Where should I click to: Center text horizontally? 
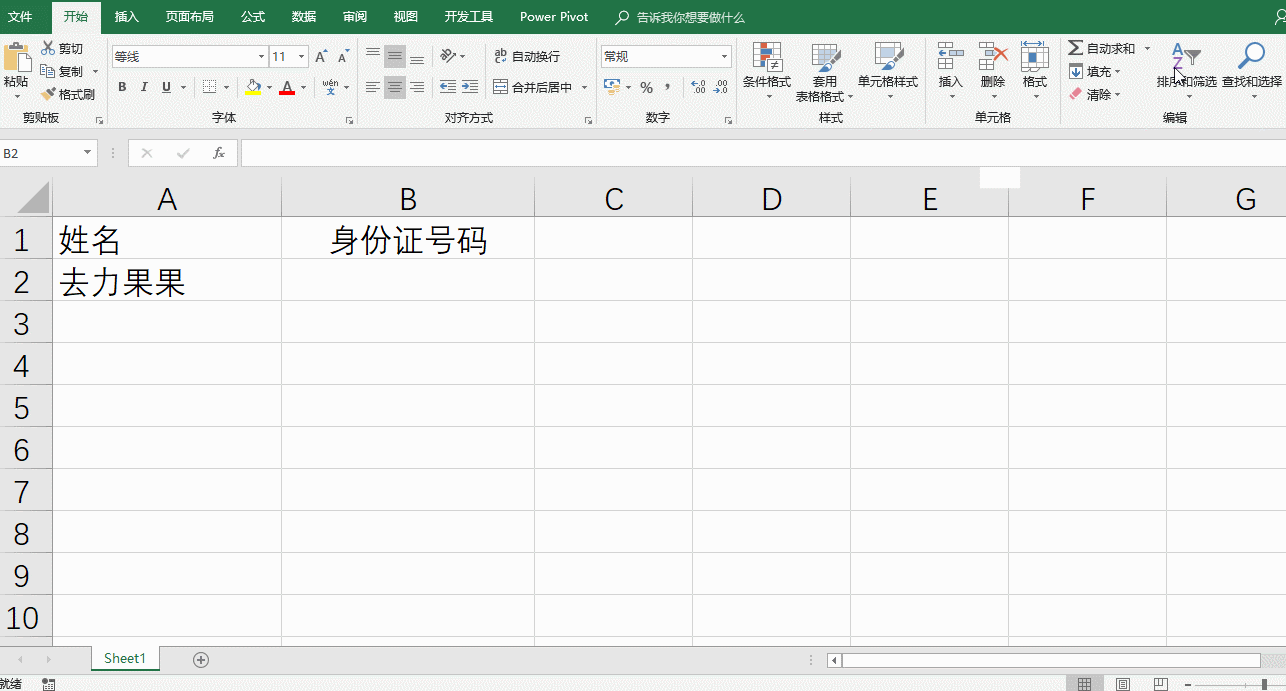pos(395,87)
